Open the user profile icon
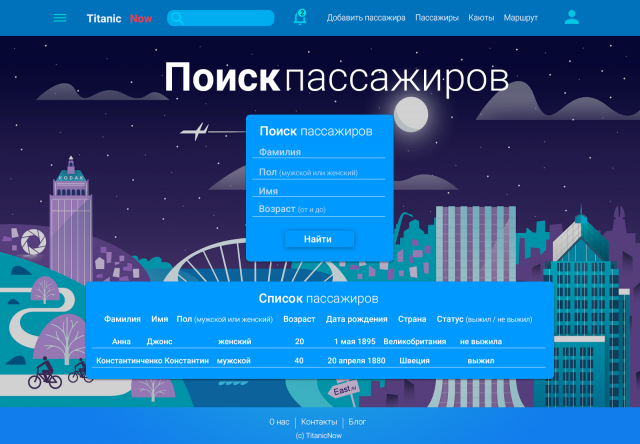 tap(572, 17)
